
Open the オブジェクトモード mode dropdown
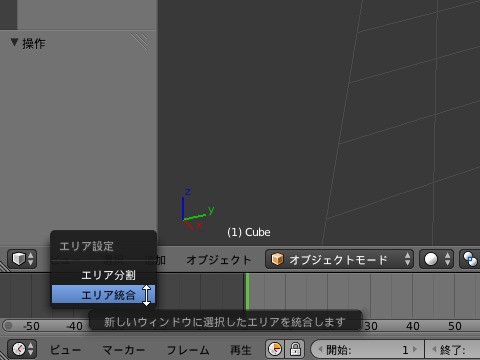click(339, 259)
